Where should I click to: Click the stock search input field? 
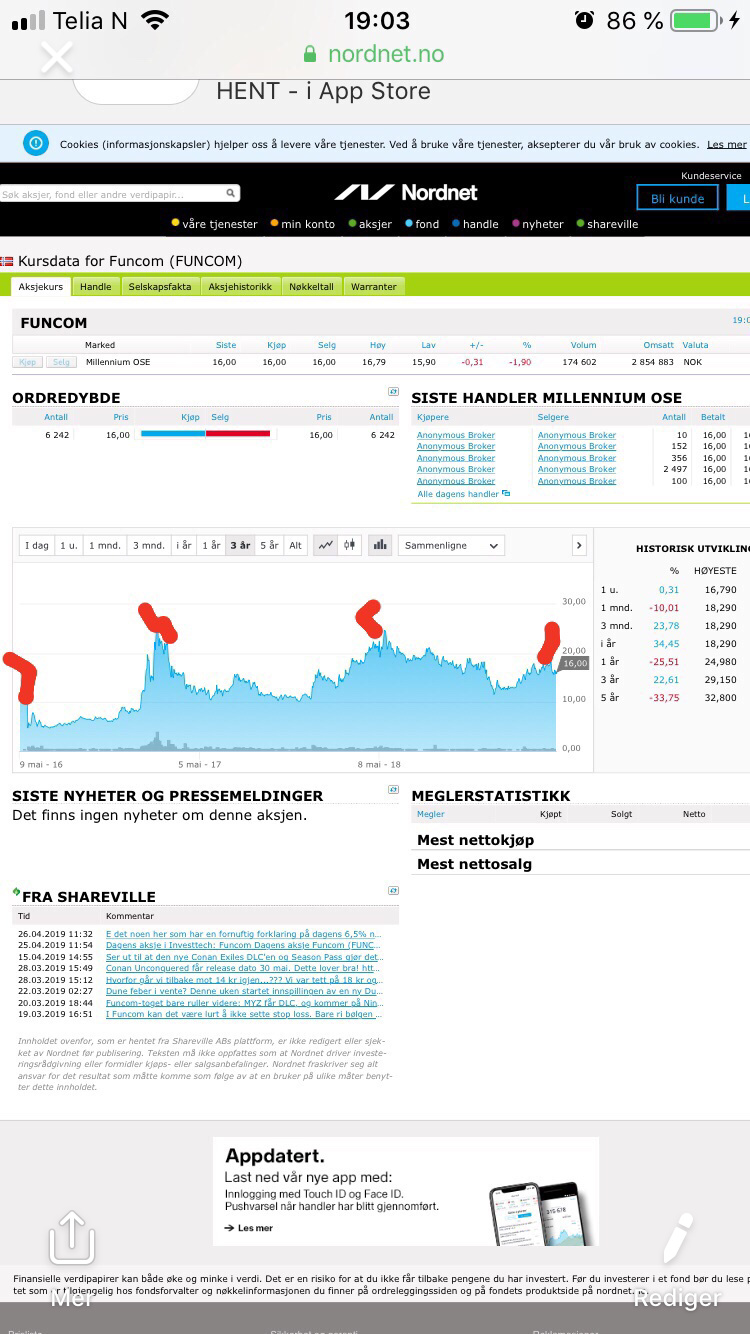[x=110, y=194]
